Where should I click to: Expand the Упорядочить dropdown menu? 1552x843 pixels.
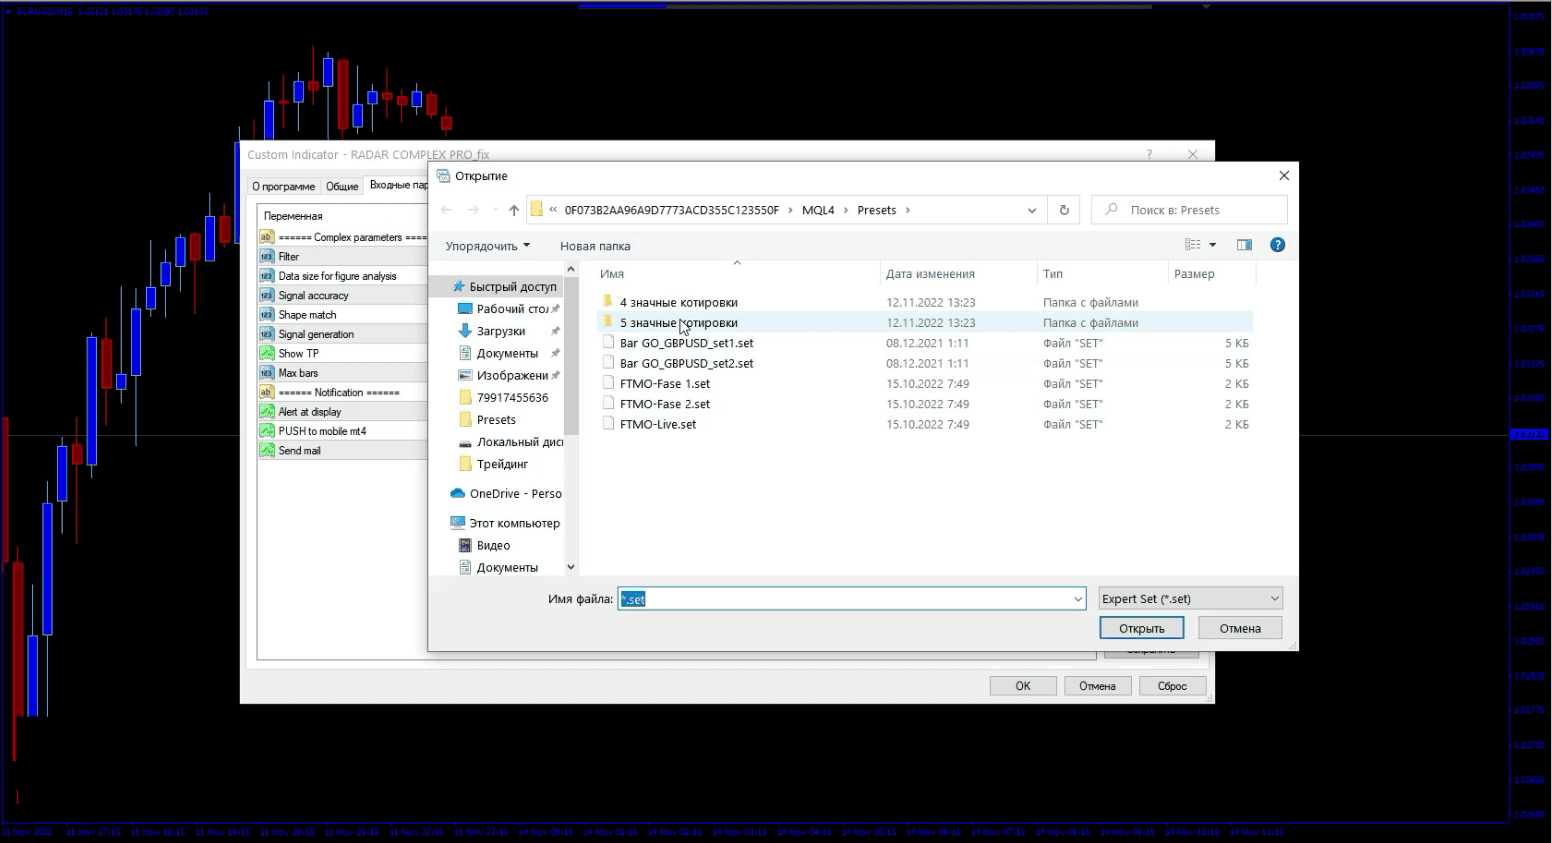point(487,246)
